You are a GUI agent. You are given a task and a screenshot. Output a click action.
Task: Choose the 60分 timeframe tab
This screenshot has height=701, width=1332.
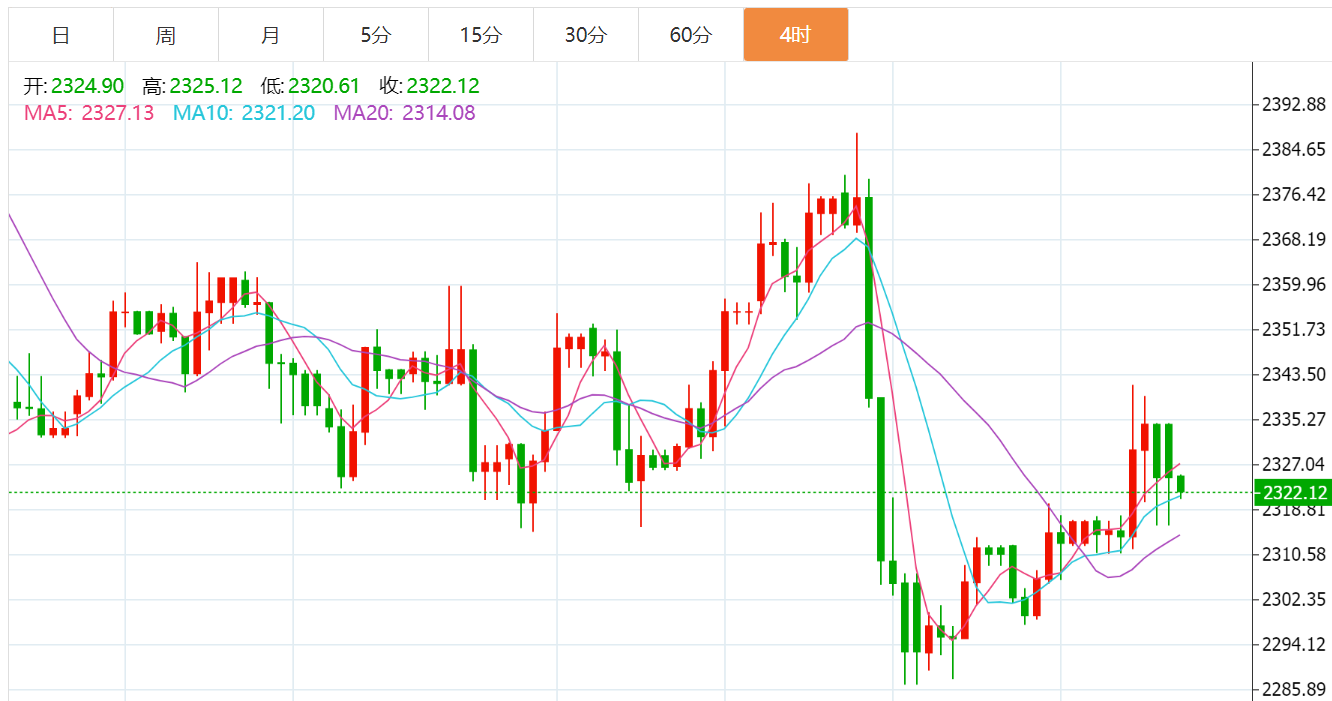[691, 35]
